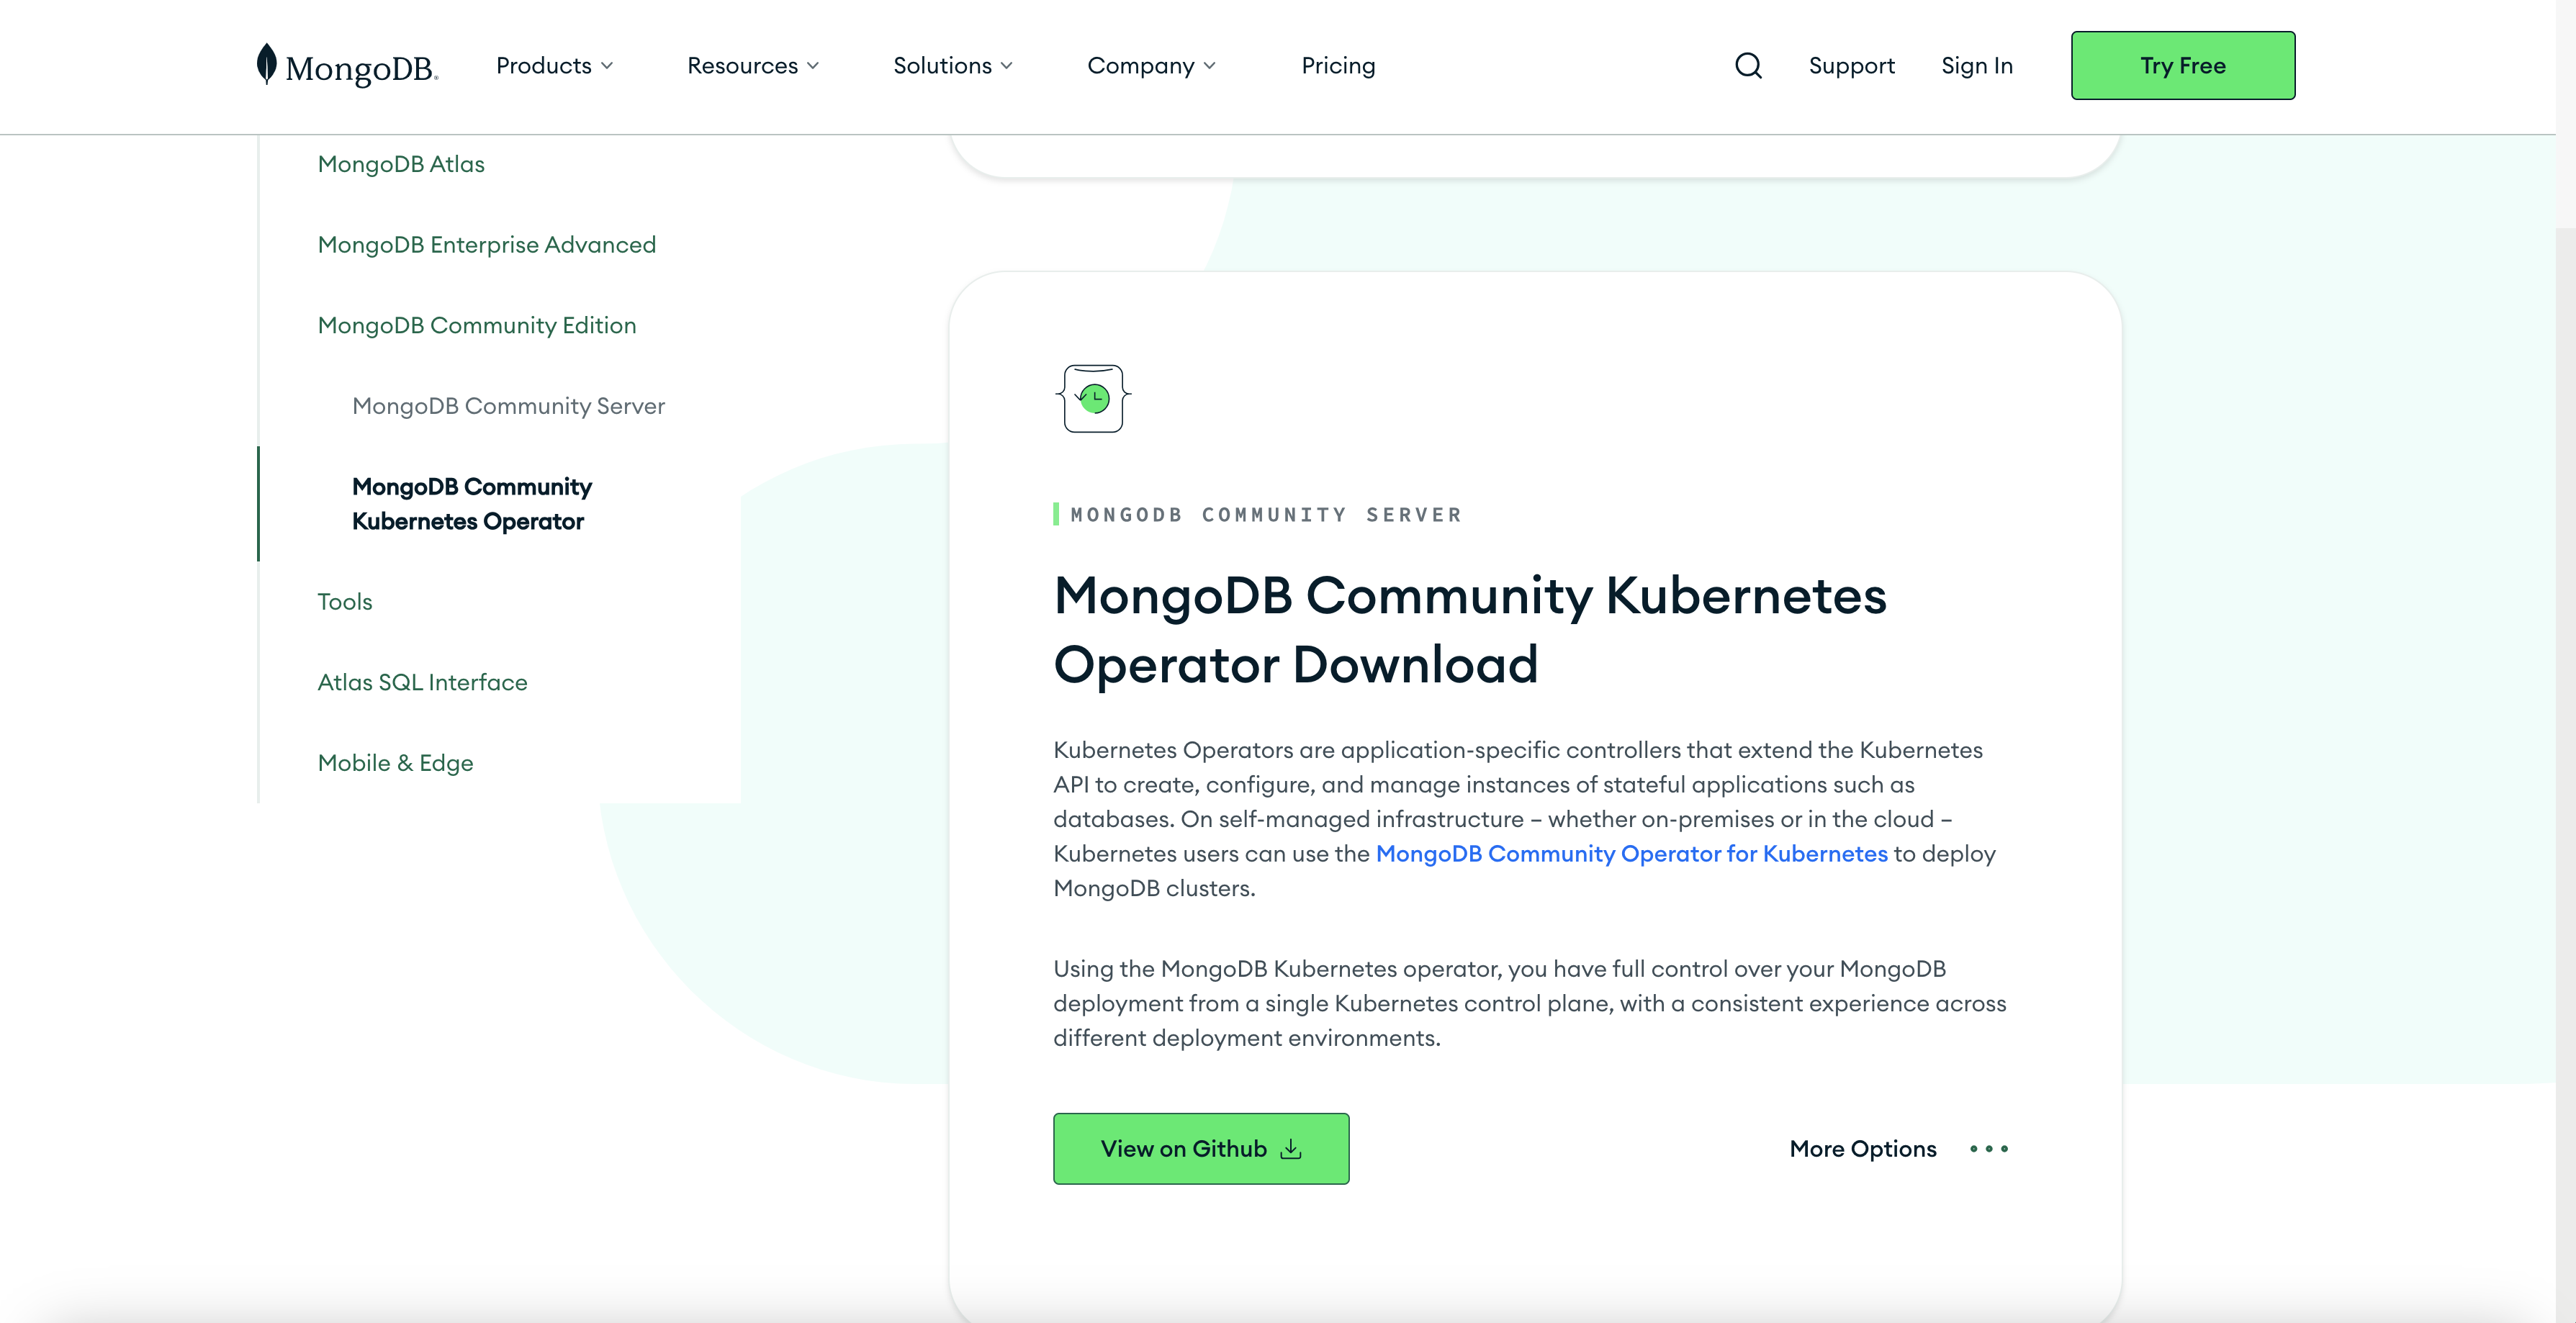
Task: Click the search magnifier icon
Action: pyautogui.click(x=1749, y=64)
